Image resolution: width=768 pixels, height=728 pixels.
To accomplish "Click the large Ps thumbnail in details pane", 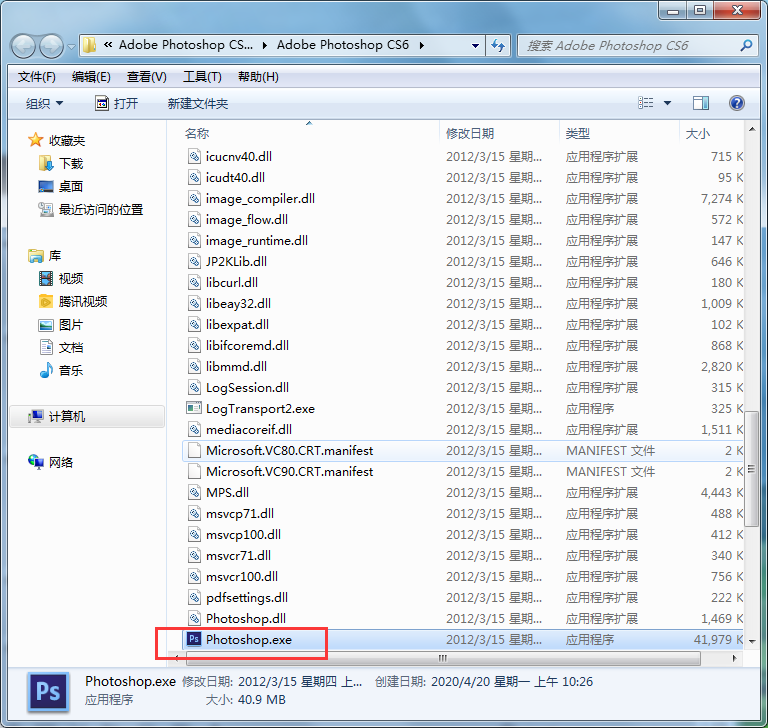I will coord(48,692).
